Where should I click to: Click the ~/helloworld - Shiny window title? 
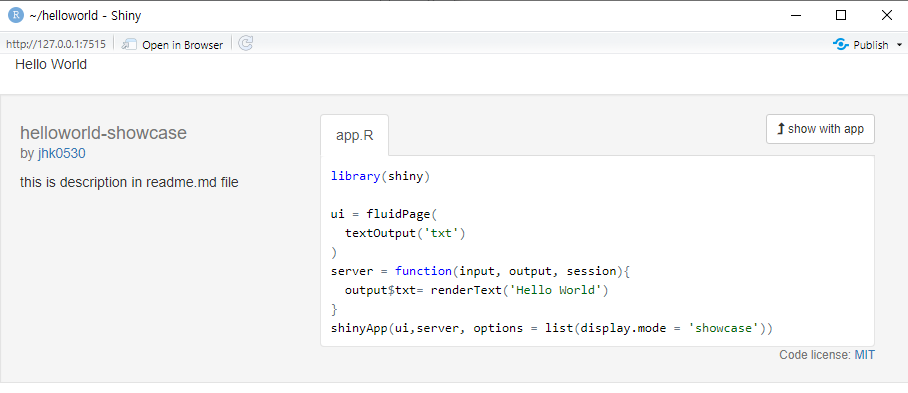85,16
